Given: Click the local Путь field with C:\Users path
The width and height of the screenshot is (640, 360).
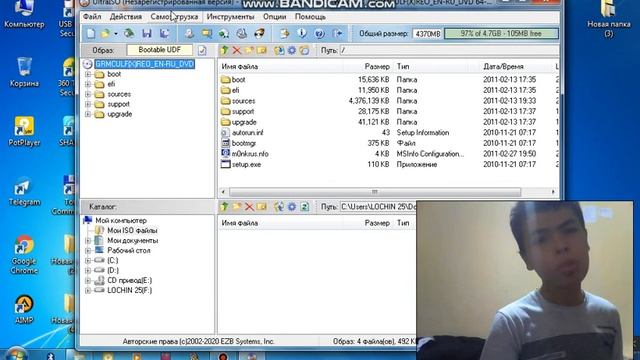Looking at the screenshot, I should point(378,207).
